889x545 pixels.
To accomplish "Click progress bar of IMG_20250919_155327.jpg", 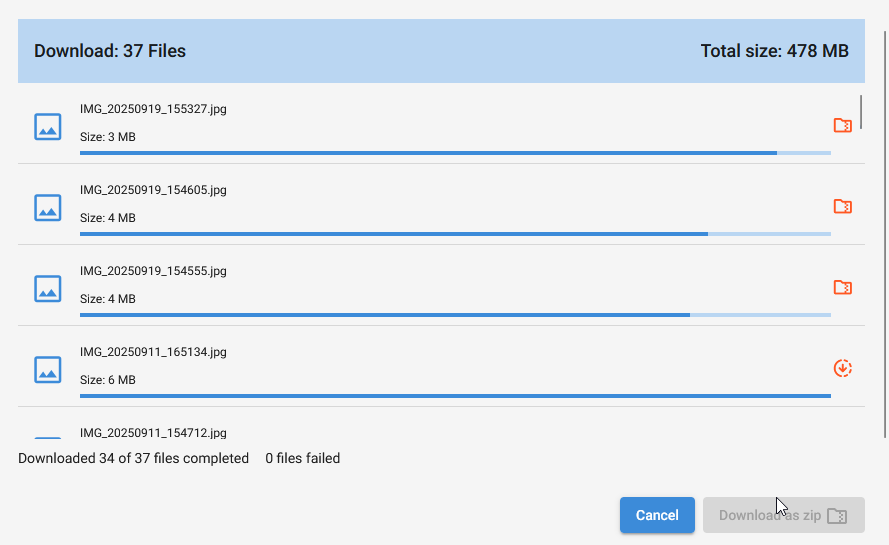I will (455, 153).
